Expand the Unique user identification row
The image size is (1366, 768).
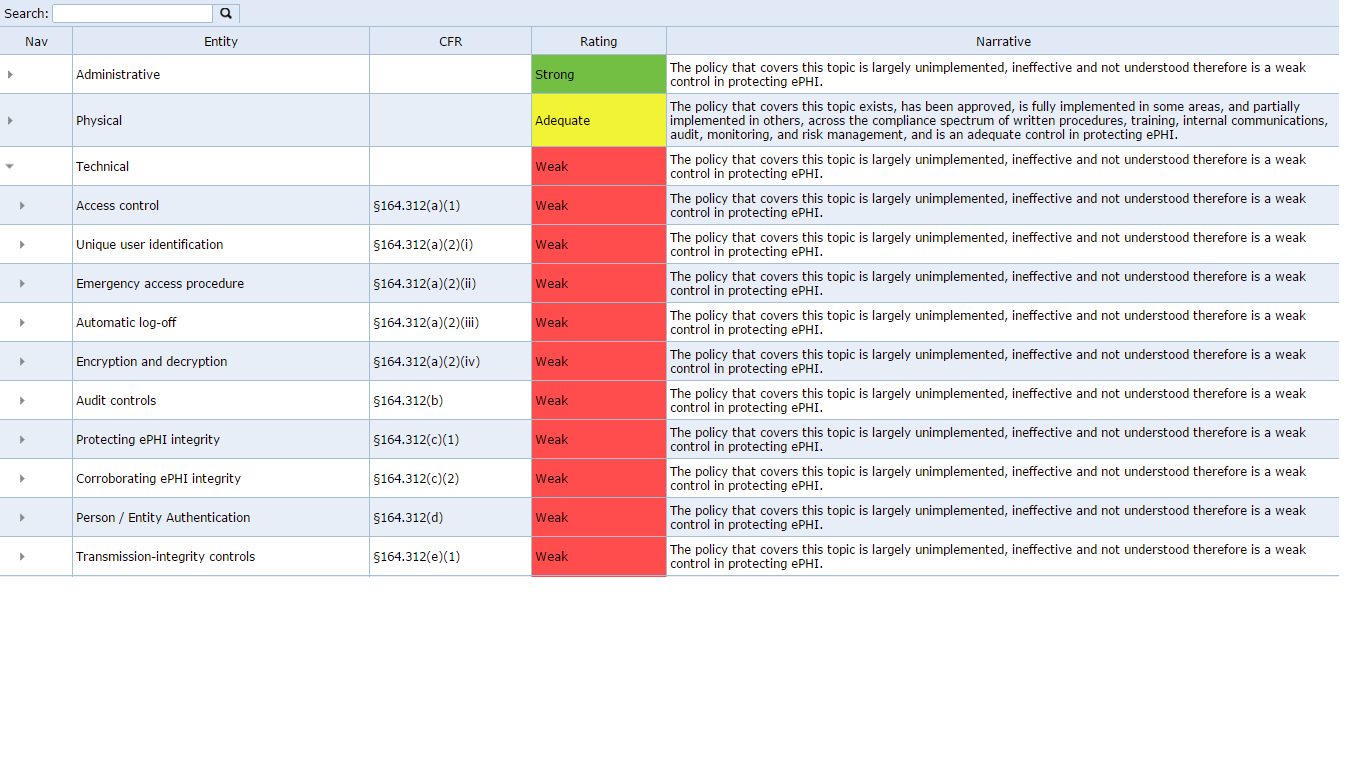click(22, 245)
